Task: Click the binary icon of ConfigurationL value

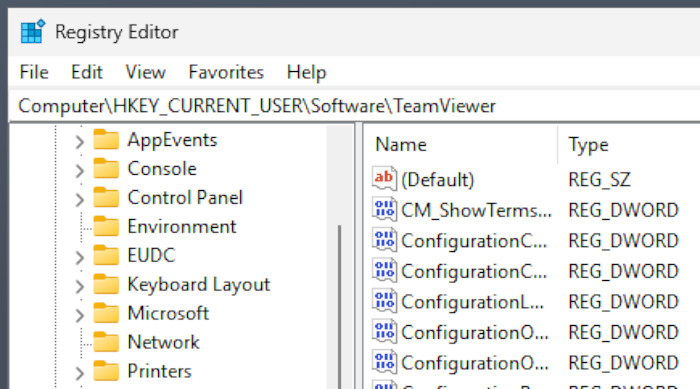Action: tap(384, 301)
